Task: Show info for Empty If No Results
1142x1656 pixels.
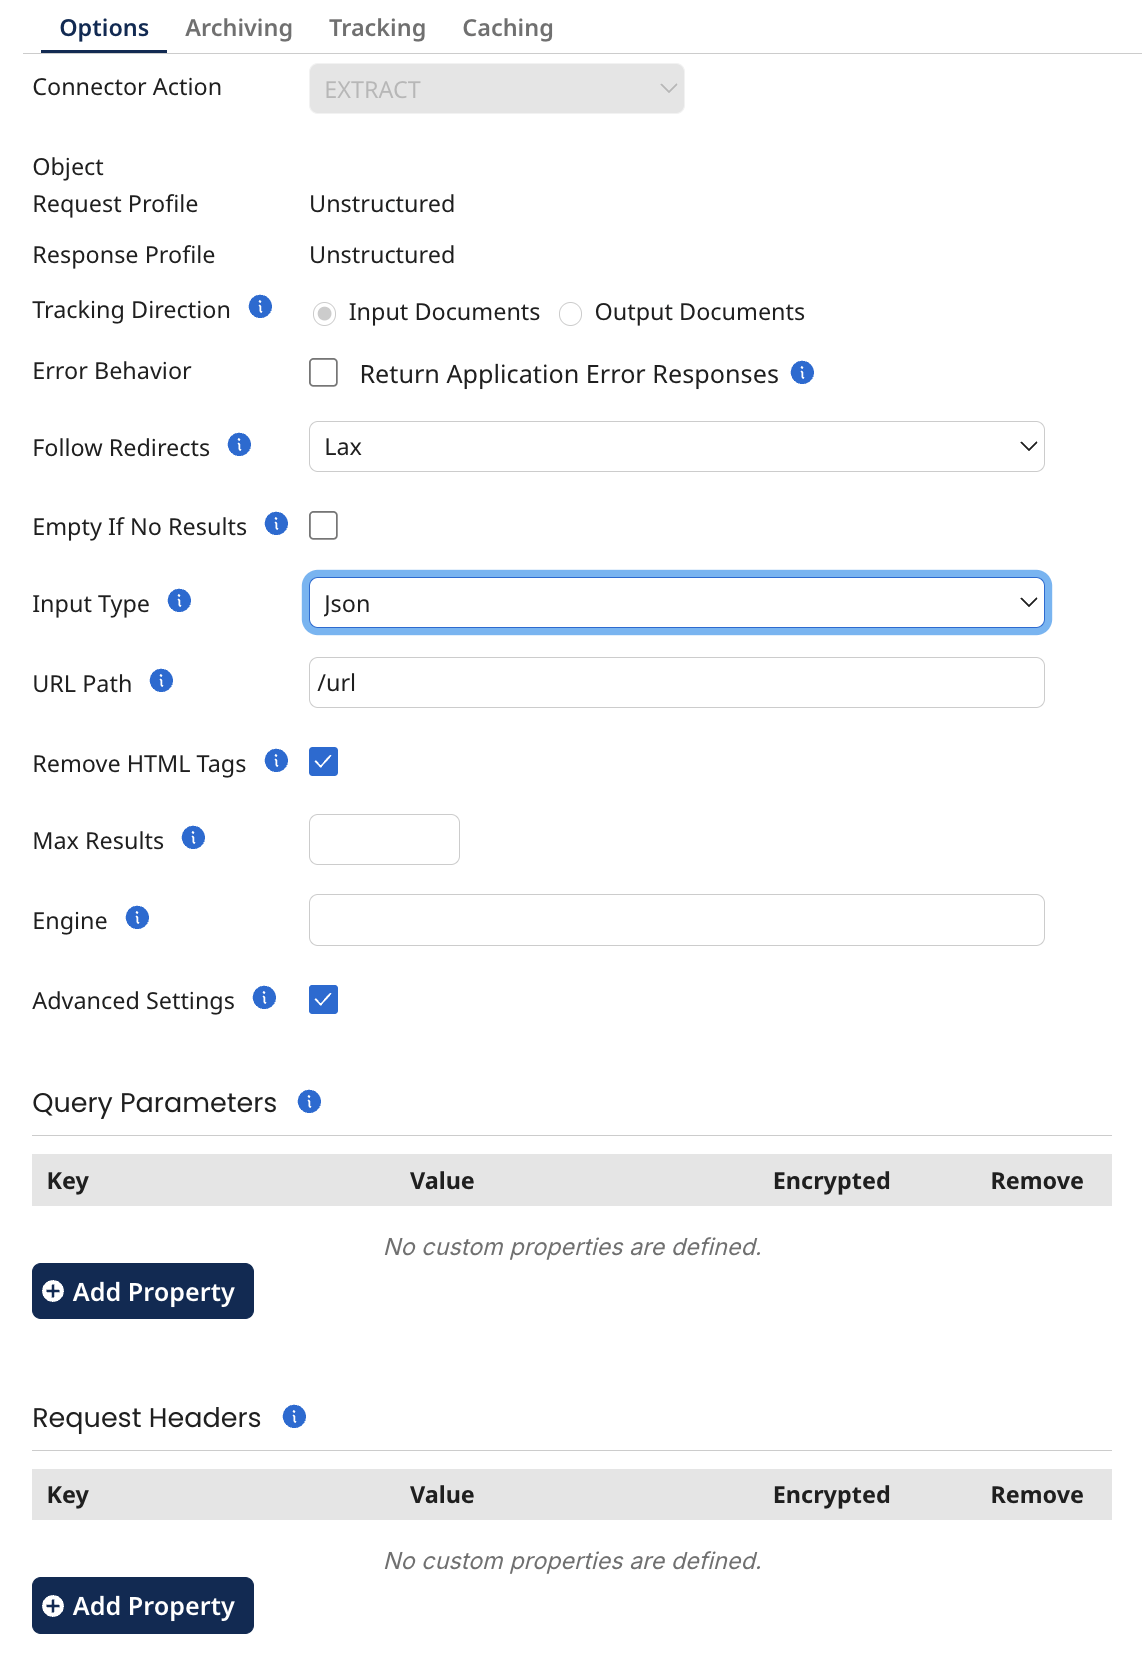Action: 276,524
